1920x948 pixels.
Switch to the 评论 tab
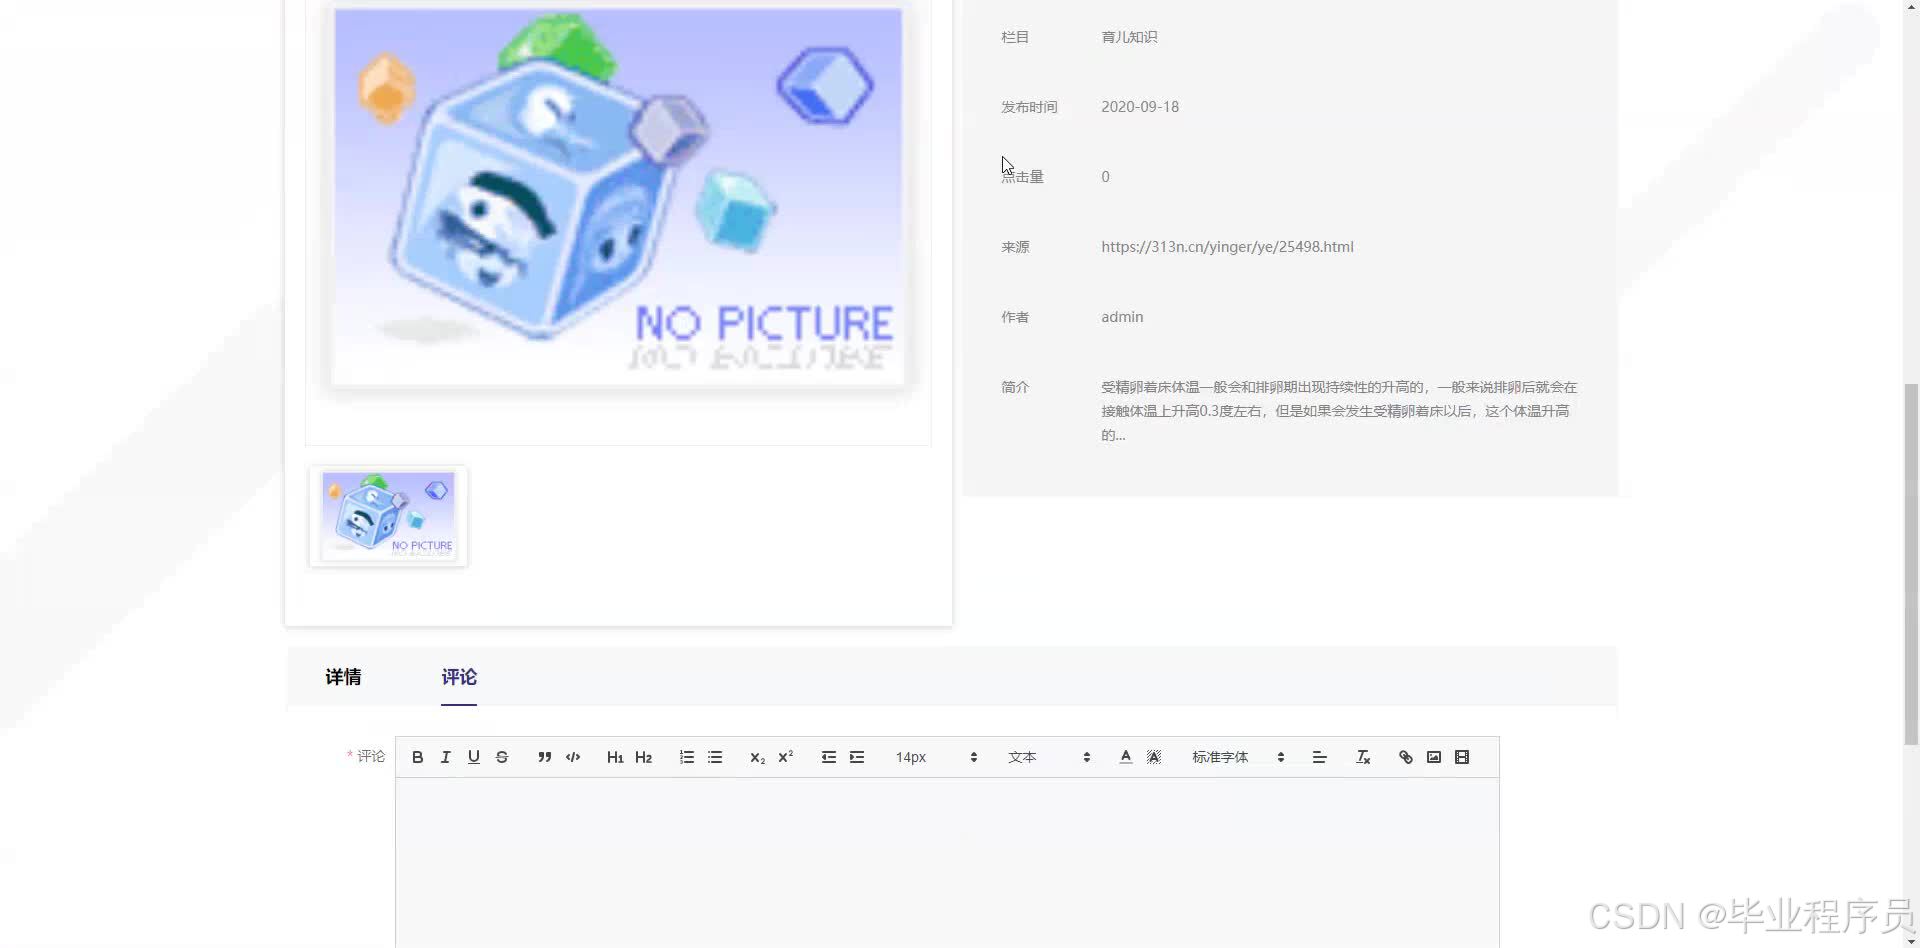pos(459,677)
